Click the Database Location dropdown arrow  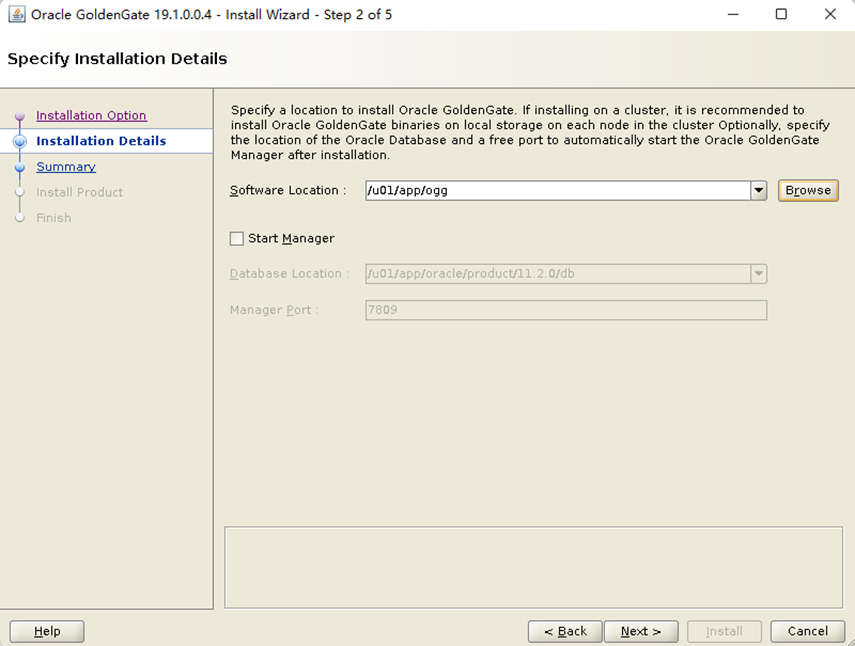758,274
